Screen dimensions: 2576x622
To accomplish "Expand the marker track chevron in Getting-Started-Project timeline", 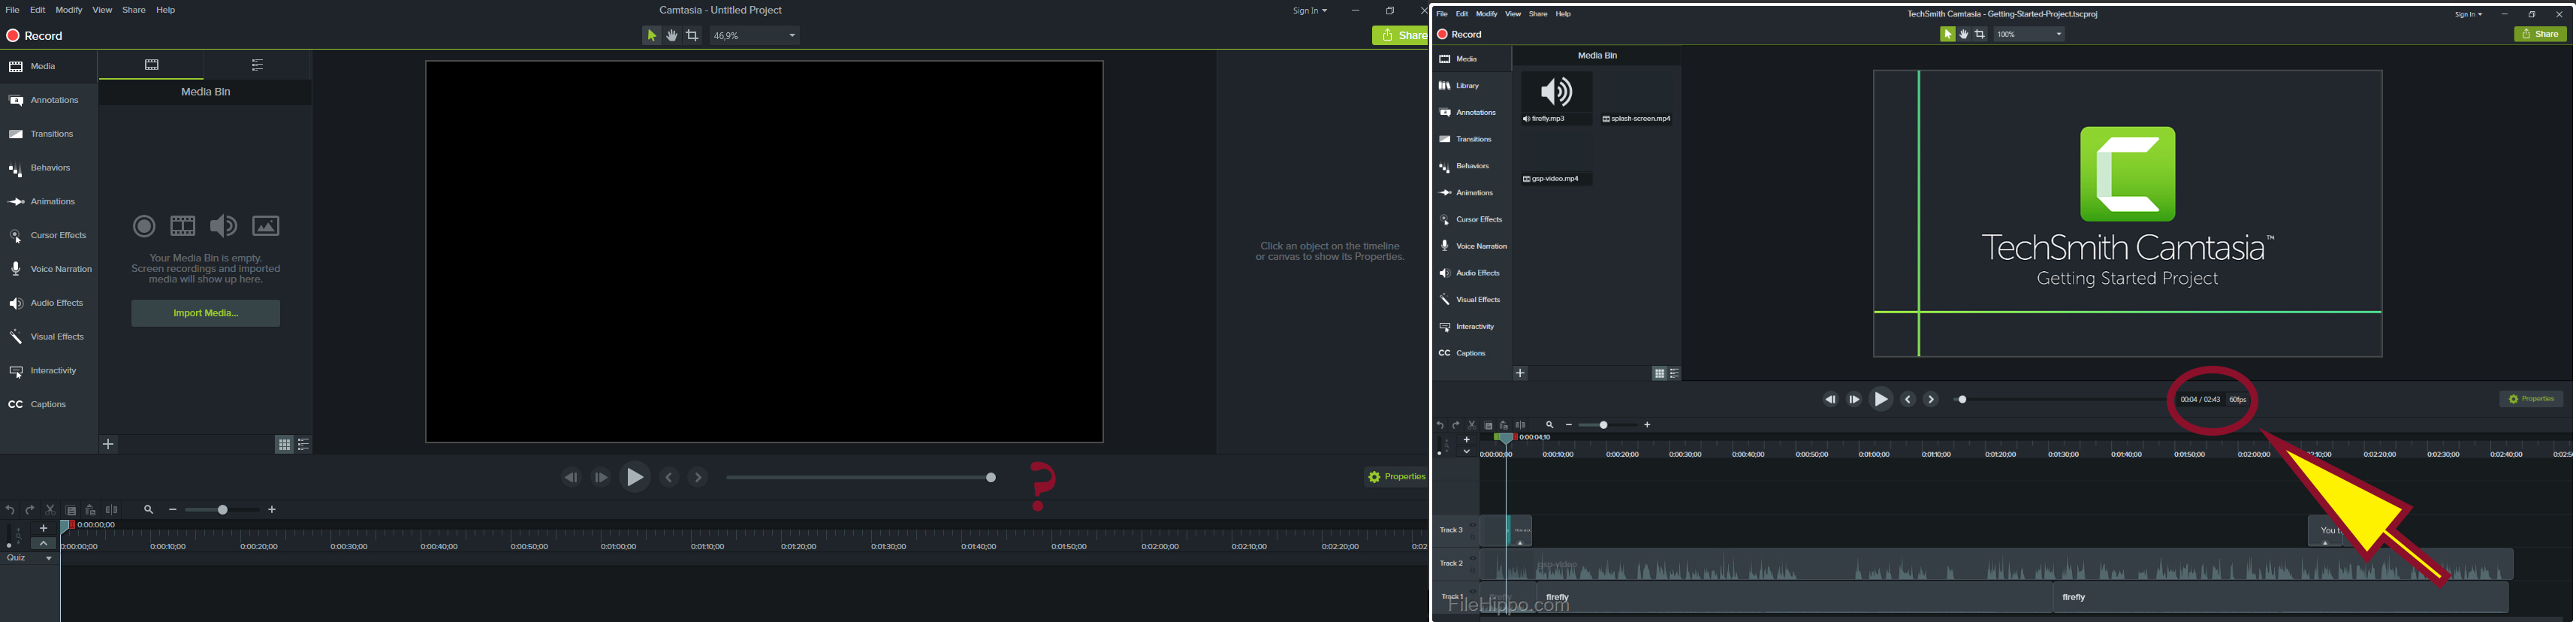I will 1467,452.
